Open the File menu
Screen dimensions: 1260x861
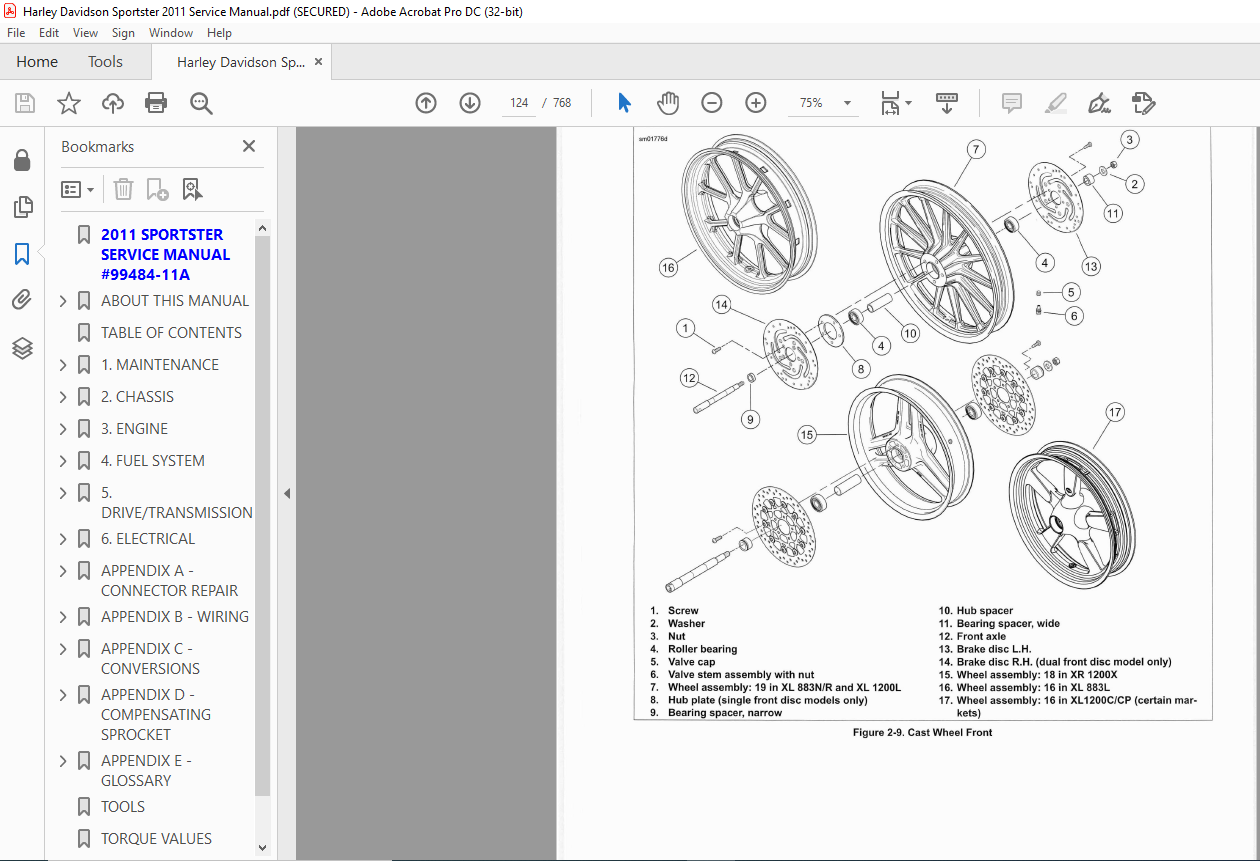(16, 33)
